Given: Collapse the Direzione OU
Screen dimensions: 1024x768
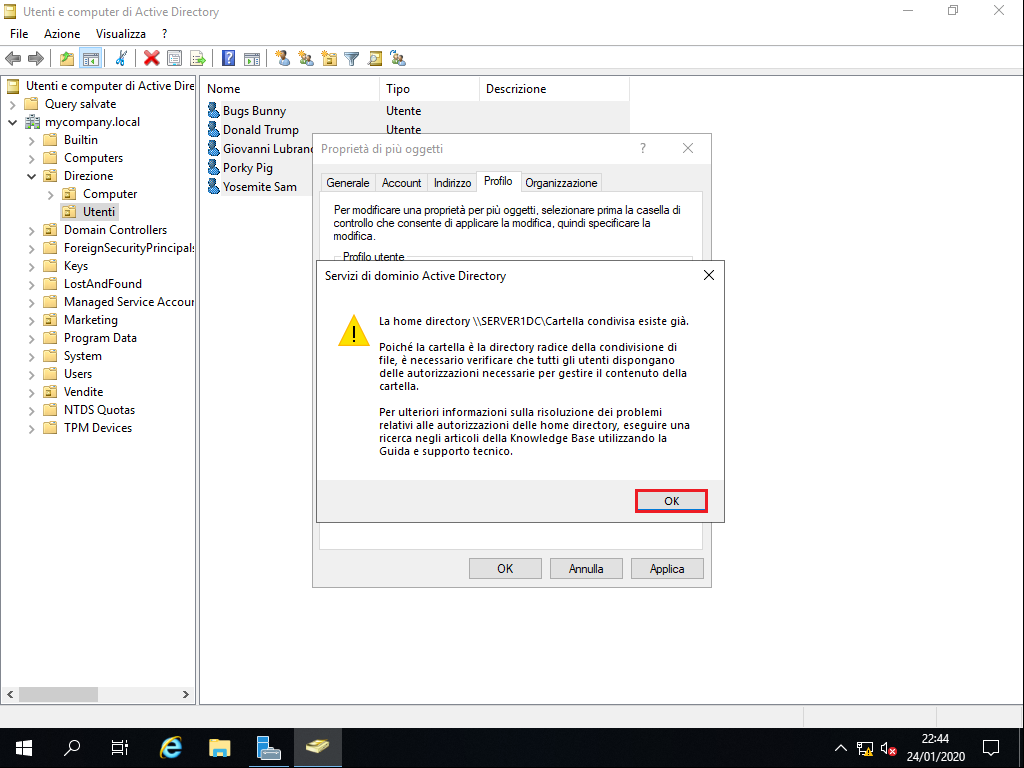Looking at the screenshot, I should 31,176.
